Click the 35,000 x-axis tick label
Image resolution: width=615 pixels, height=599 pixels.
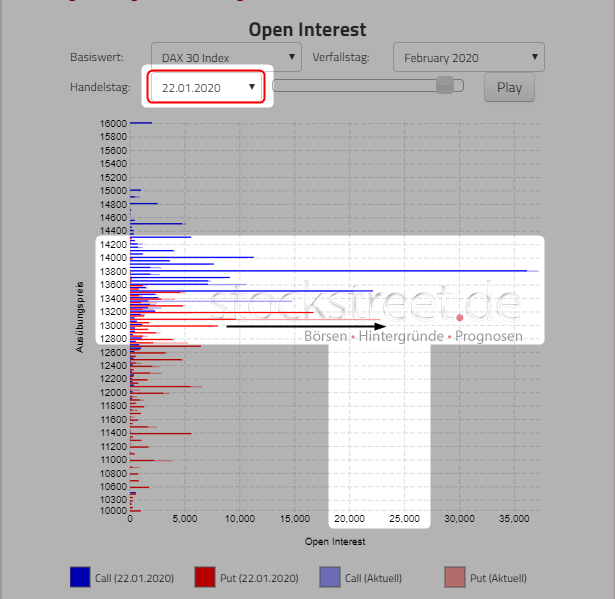coord(513,520)
